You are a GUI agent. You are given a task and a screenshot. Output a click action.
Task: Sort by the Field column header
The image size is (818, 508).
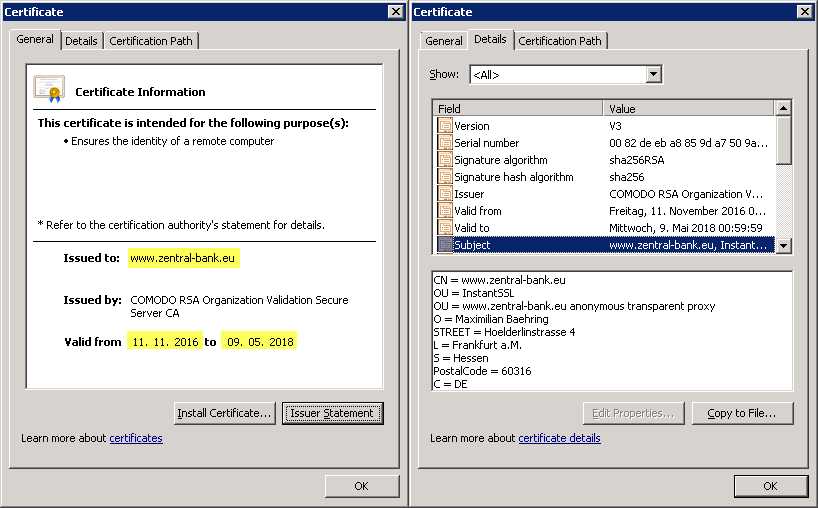pos(518,108)
